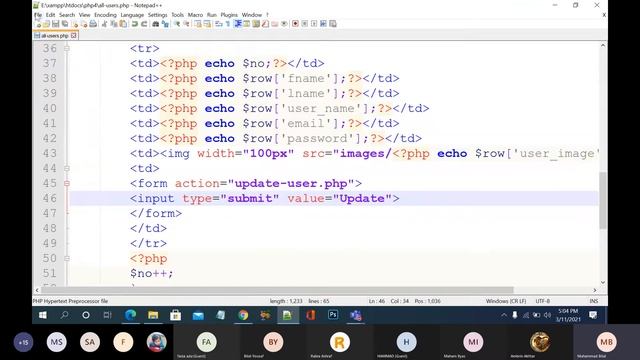
Task: Click the Paste clipboard toolbar icon
Action: pos(123,24)
